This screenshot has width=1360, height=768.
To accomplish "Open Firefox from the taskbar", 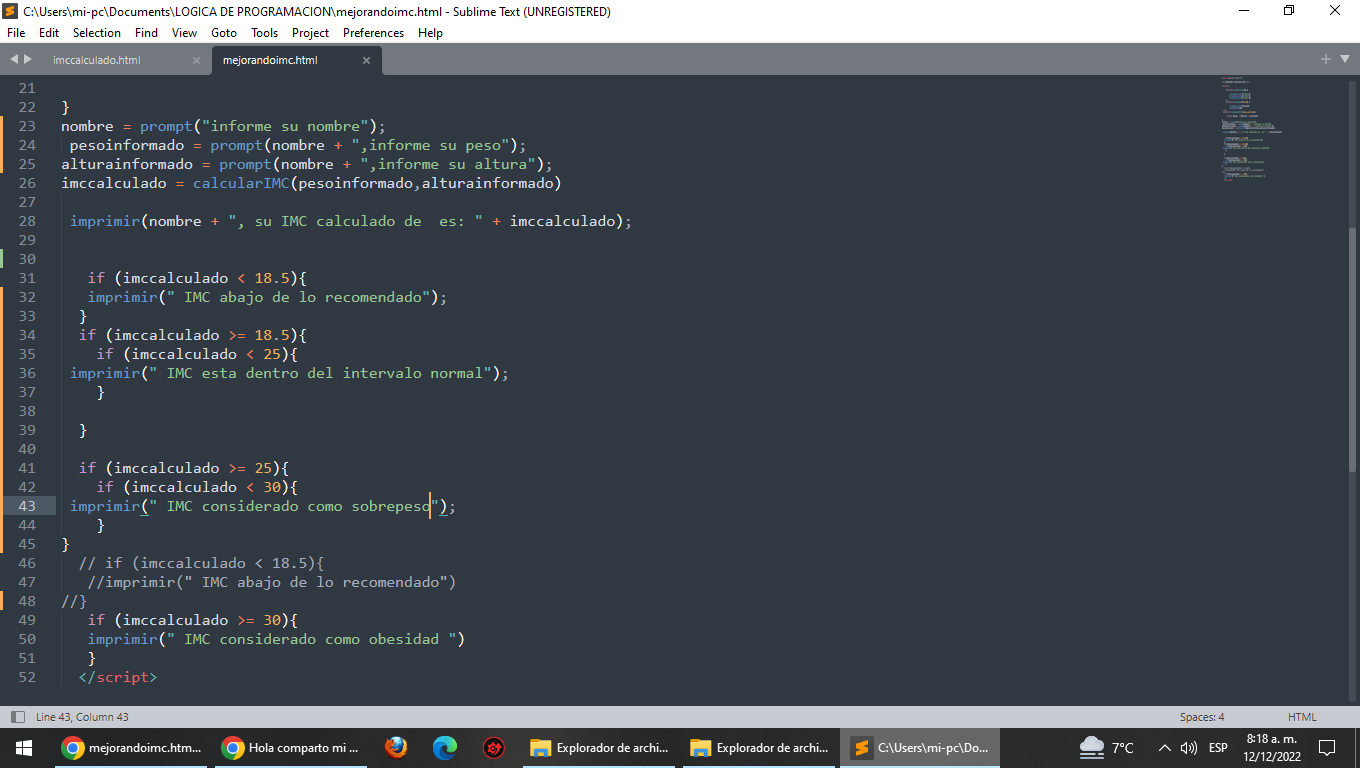I will [396, 748].
